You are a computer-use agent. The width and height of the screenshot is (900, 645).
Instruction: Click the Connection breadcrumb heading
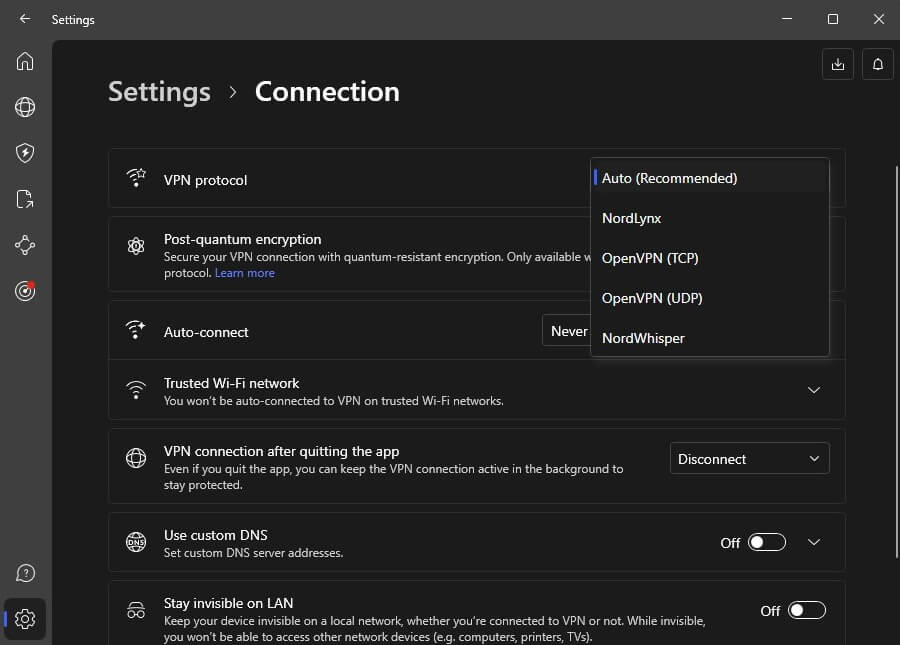[x=327, y=92]
